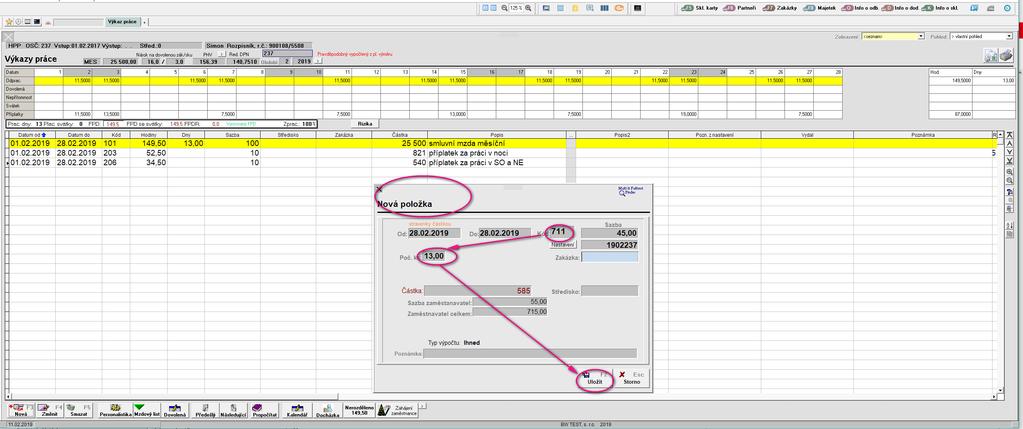Click the zoom in magnifier icon
1023x429 pixels.
pos(528,8)
